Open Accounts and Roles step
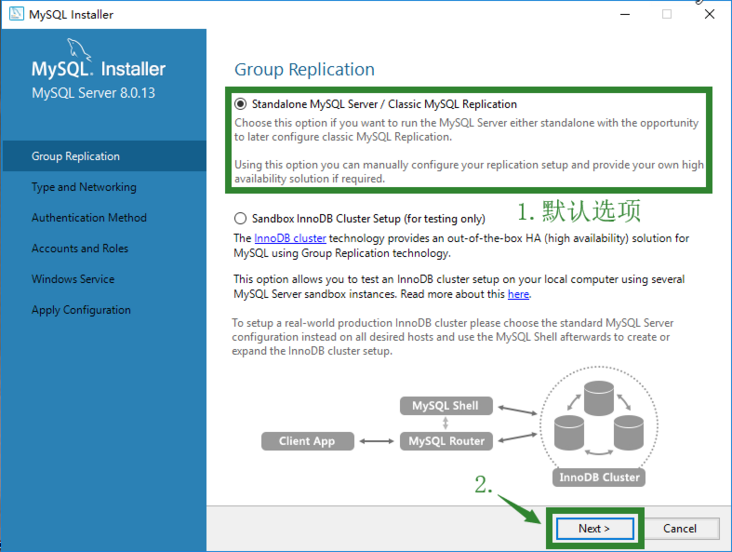 coord(80,248)
